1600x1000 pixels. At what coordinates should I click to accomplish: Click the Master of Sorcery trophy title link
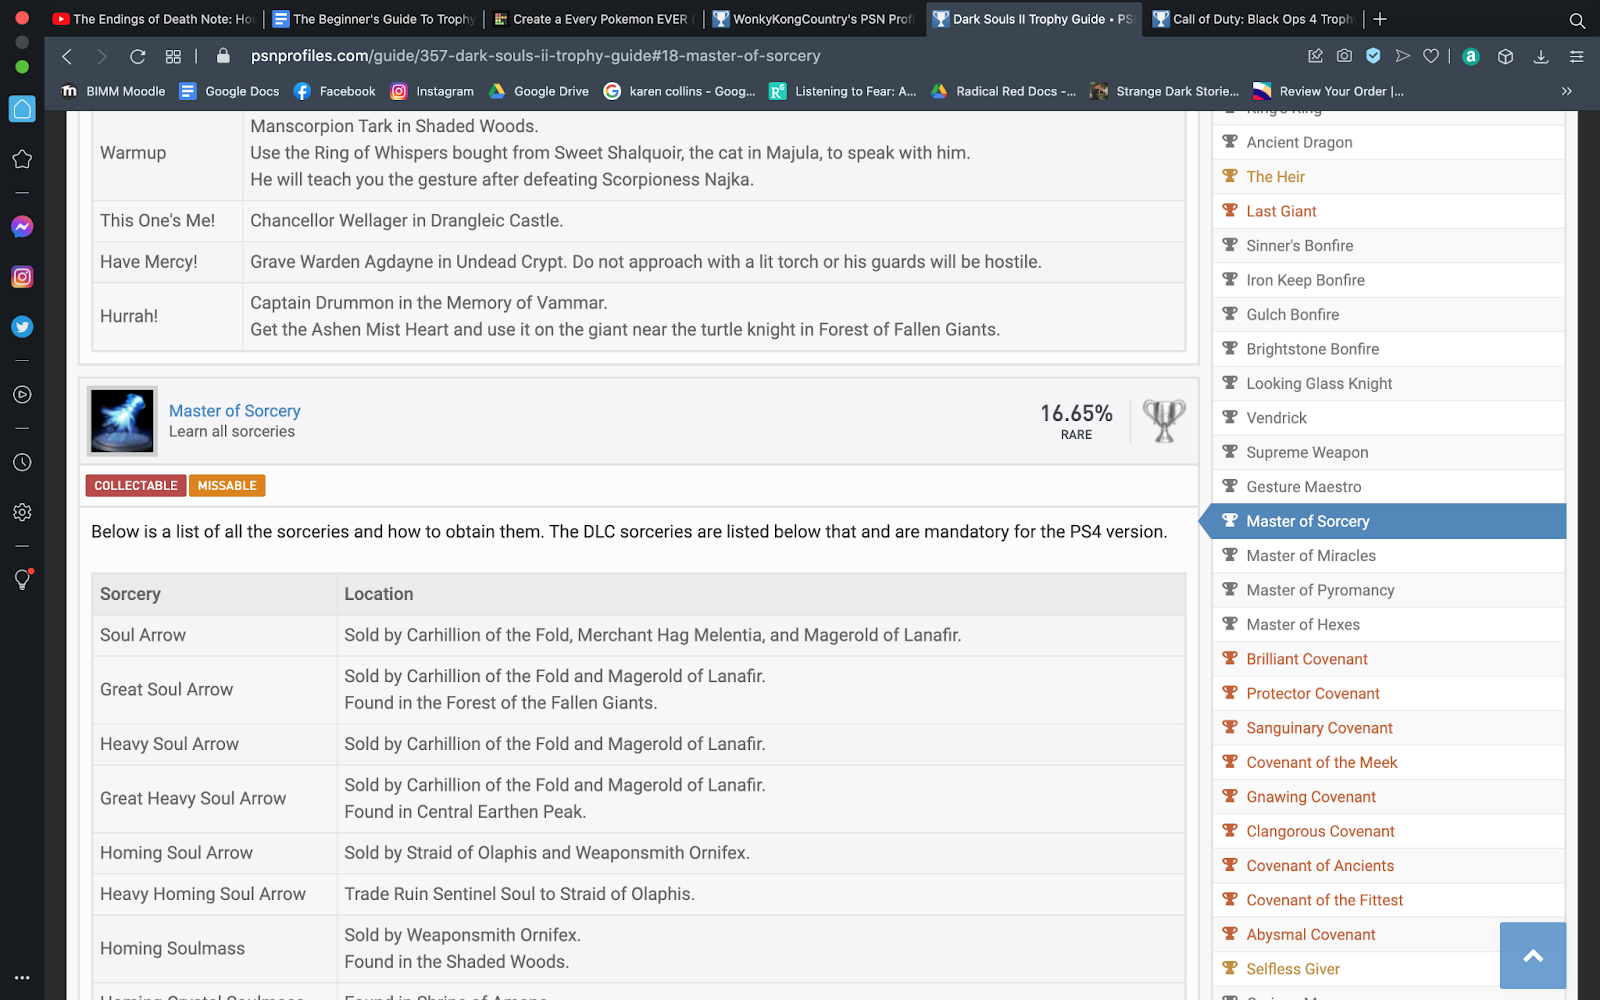click(234, 411)
